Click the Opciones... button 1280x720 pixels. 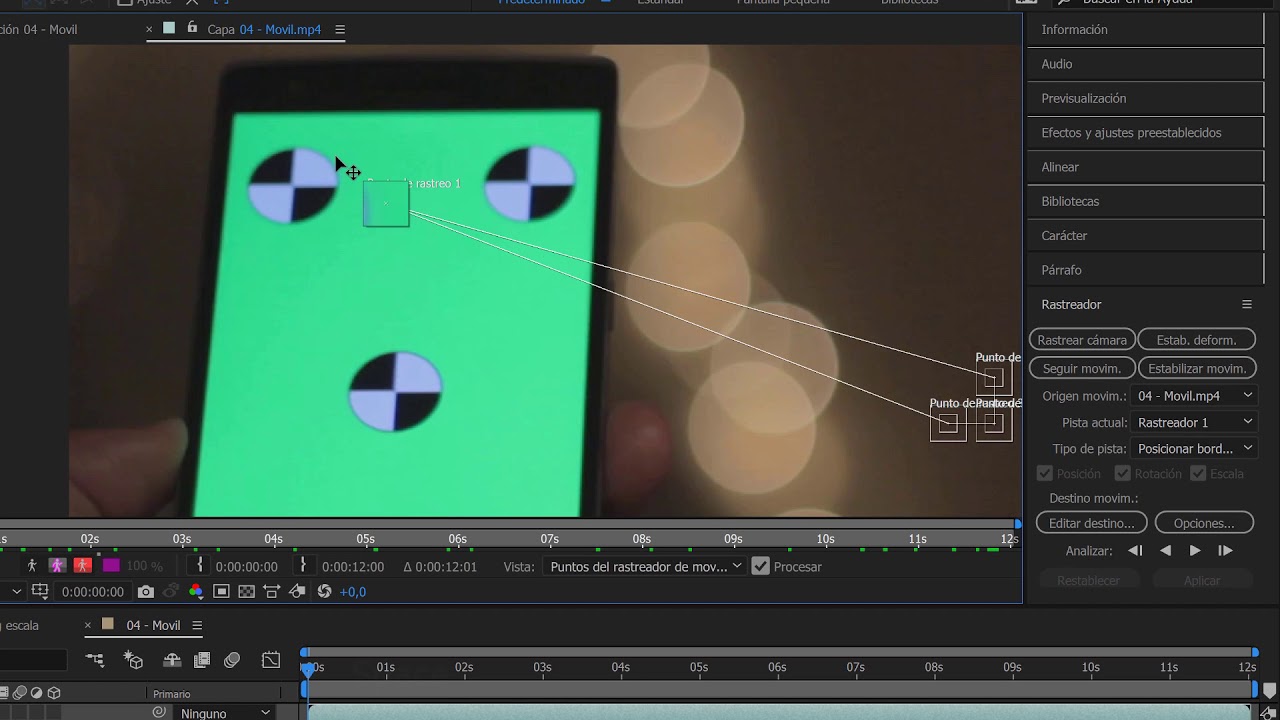pyautogui.click(x=1204, y=523)
